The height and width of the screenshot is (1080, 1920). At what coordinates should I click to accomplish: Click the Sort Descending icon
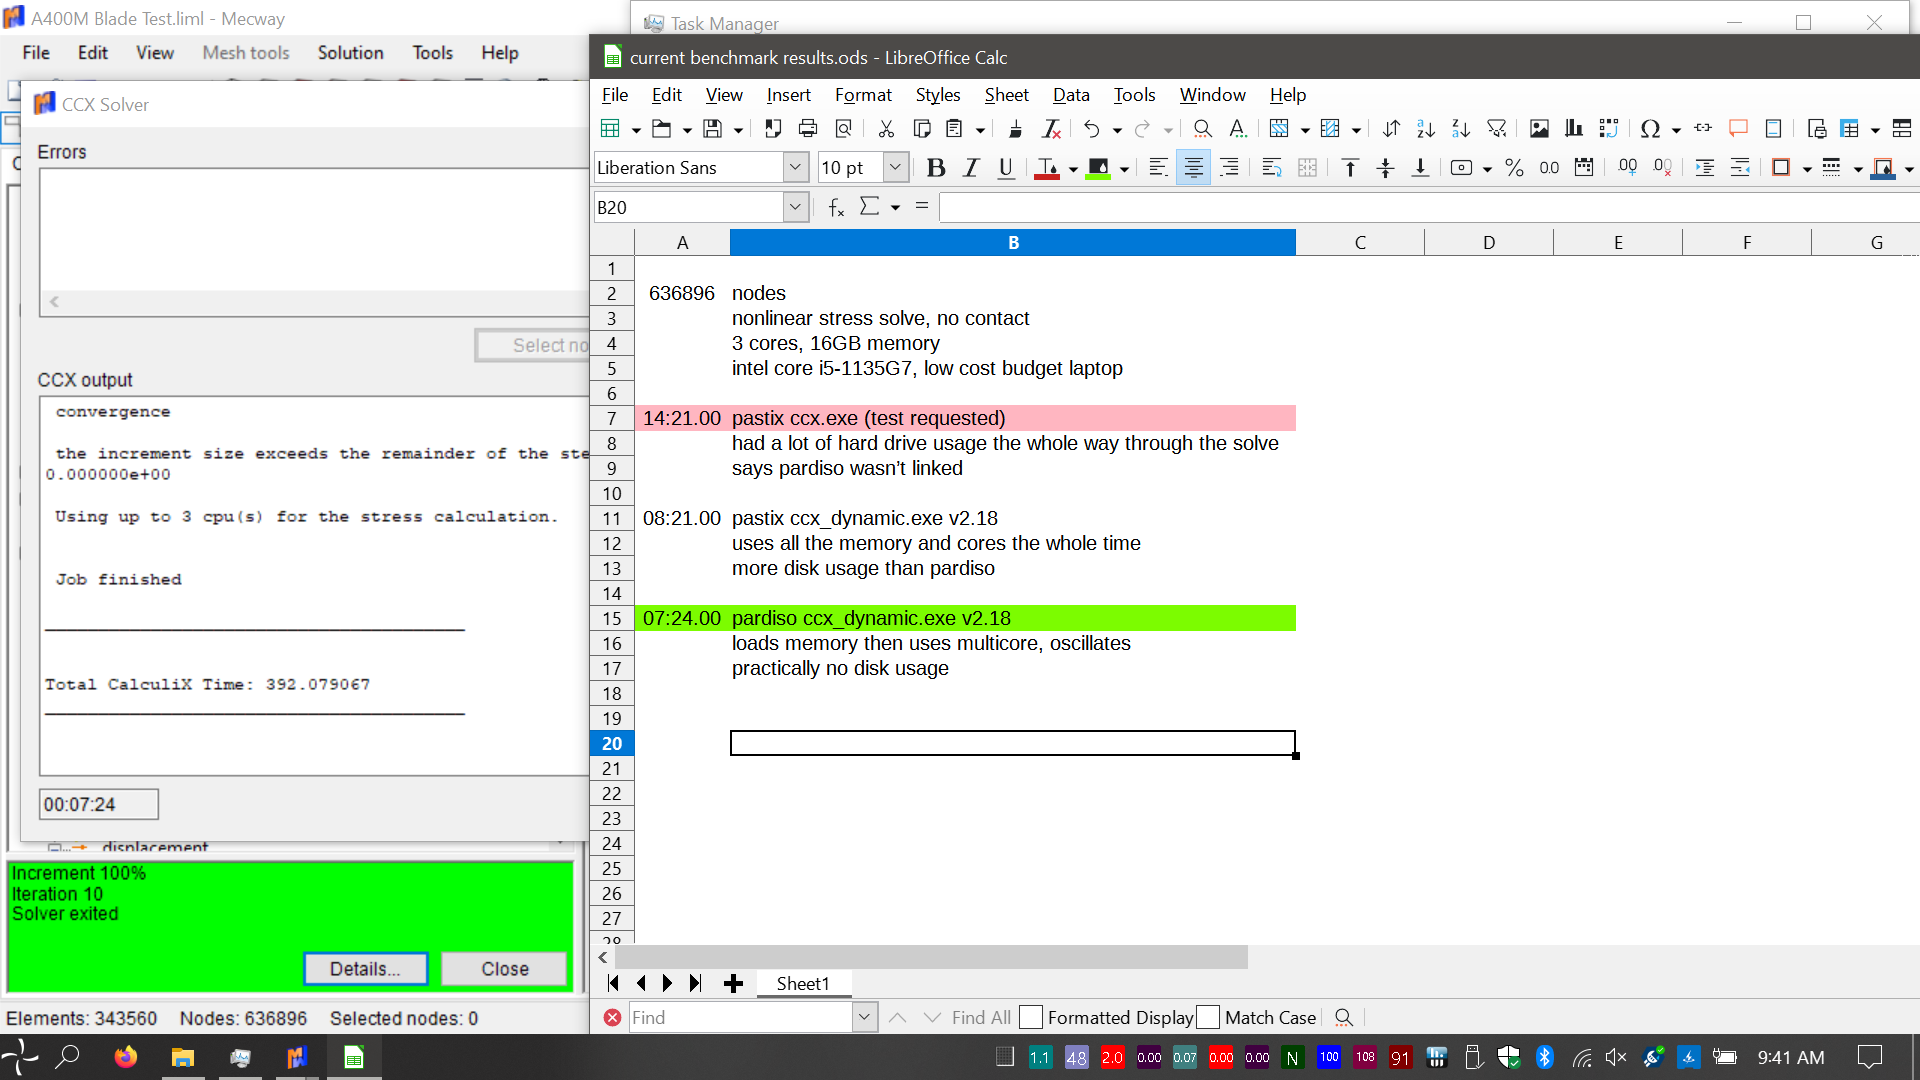[x=1461, y=128]
